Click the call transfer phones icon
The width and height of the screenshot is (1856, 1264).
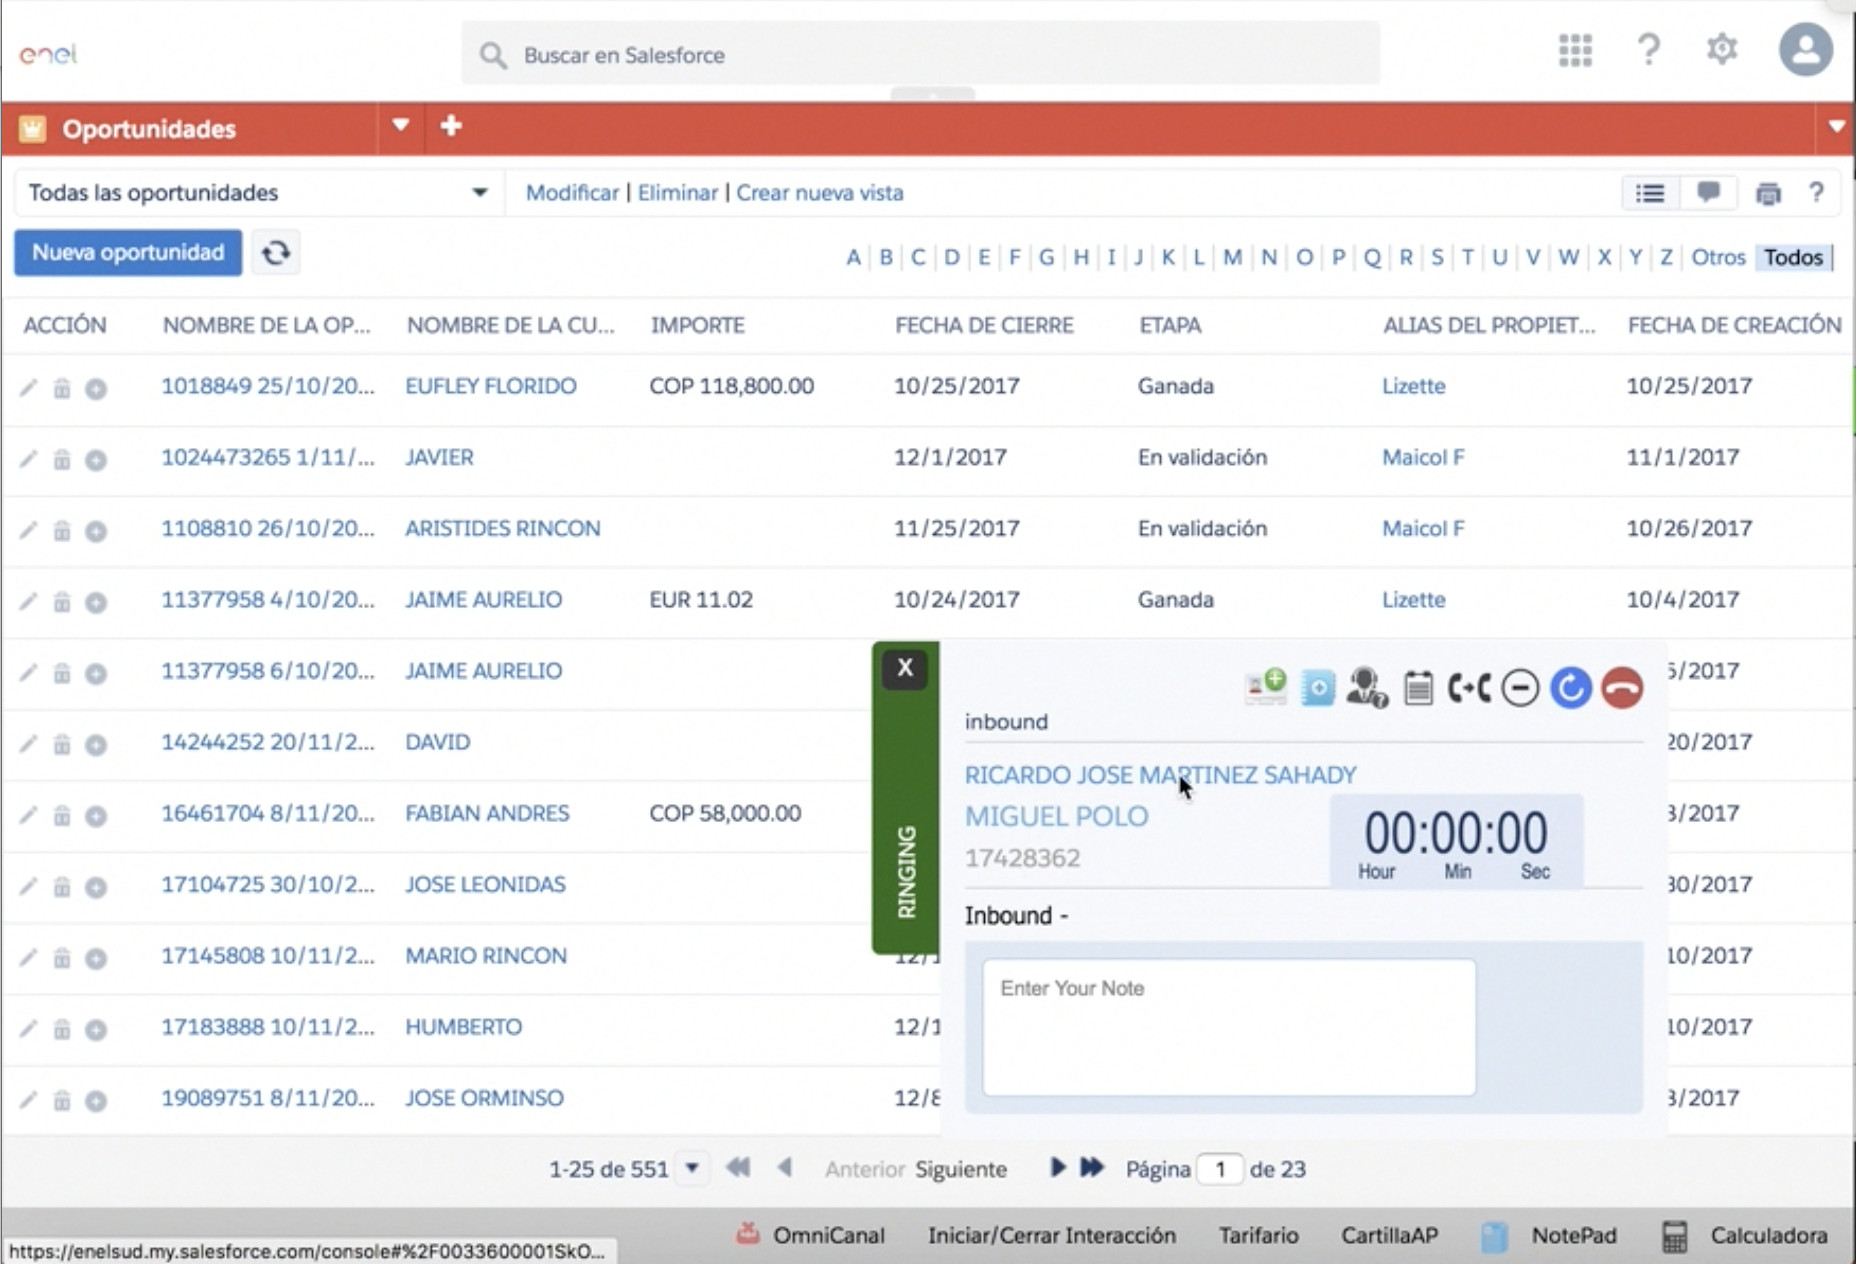[1469, 688]
